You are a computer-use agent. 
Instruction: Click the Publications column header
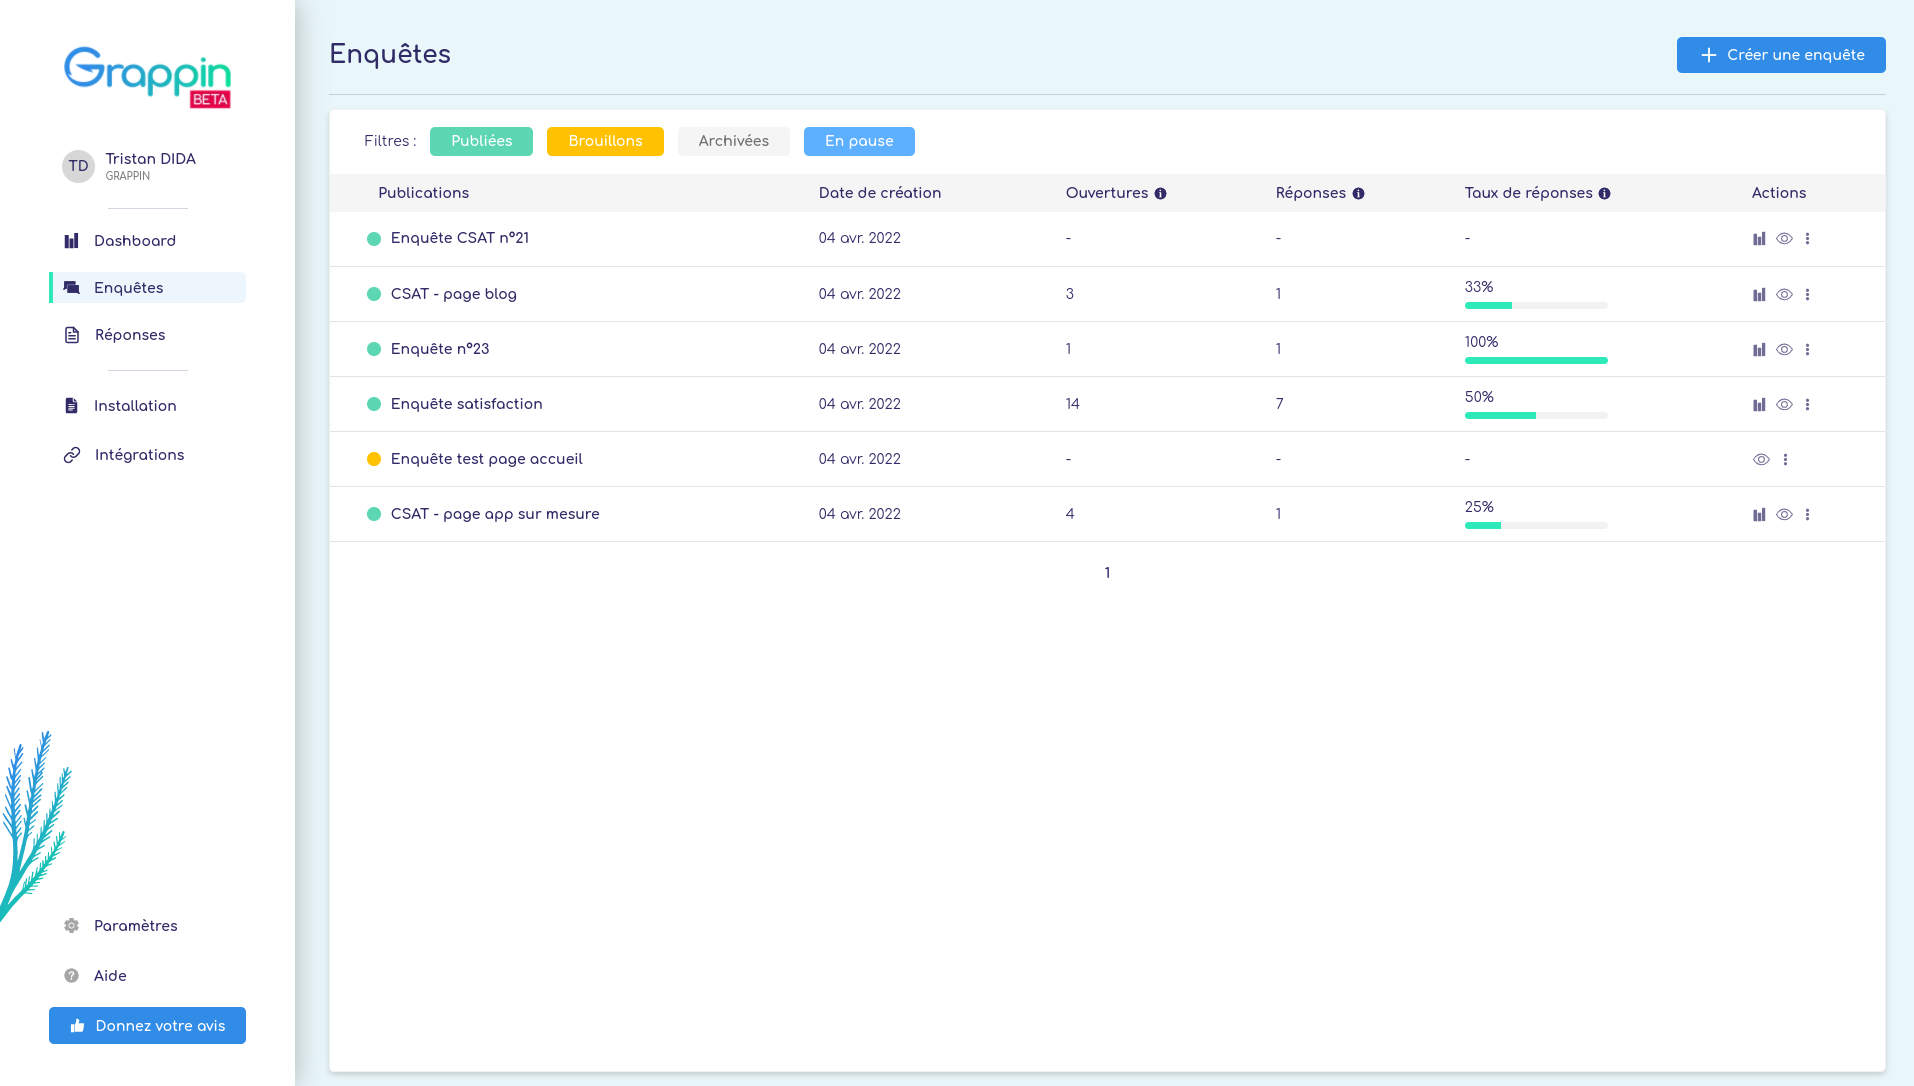(423, 193)
